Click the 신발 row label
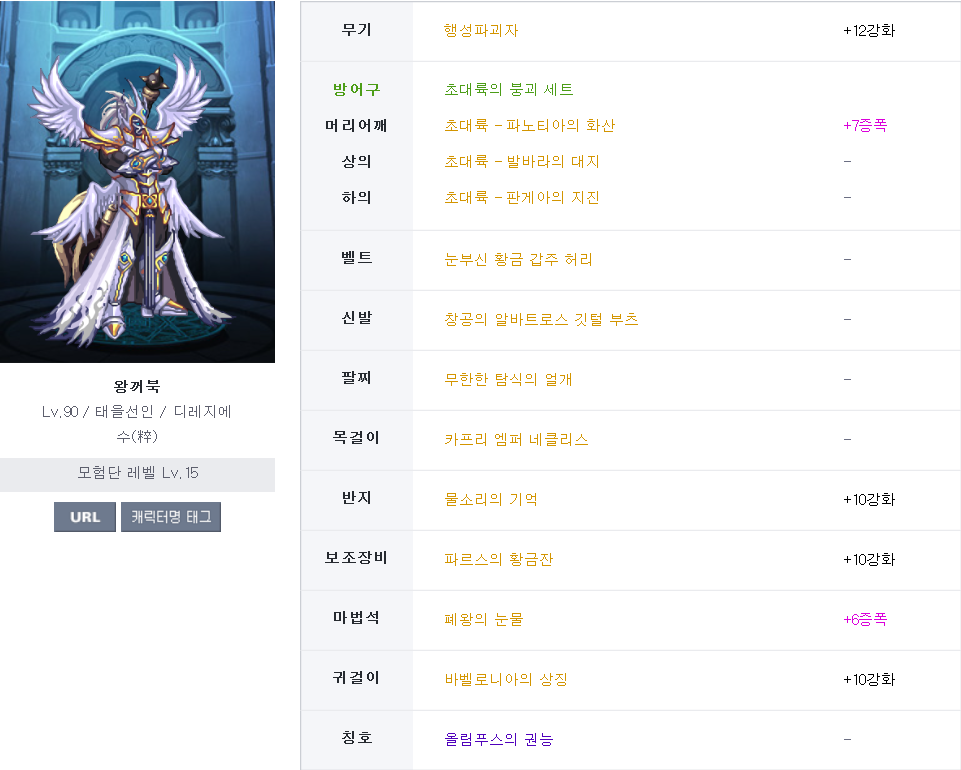Screen dimensions: 961x770 [357, 318]
